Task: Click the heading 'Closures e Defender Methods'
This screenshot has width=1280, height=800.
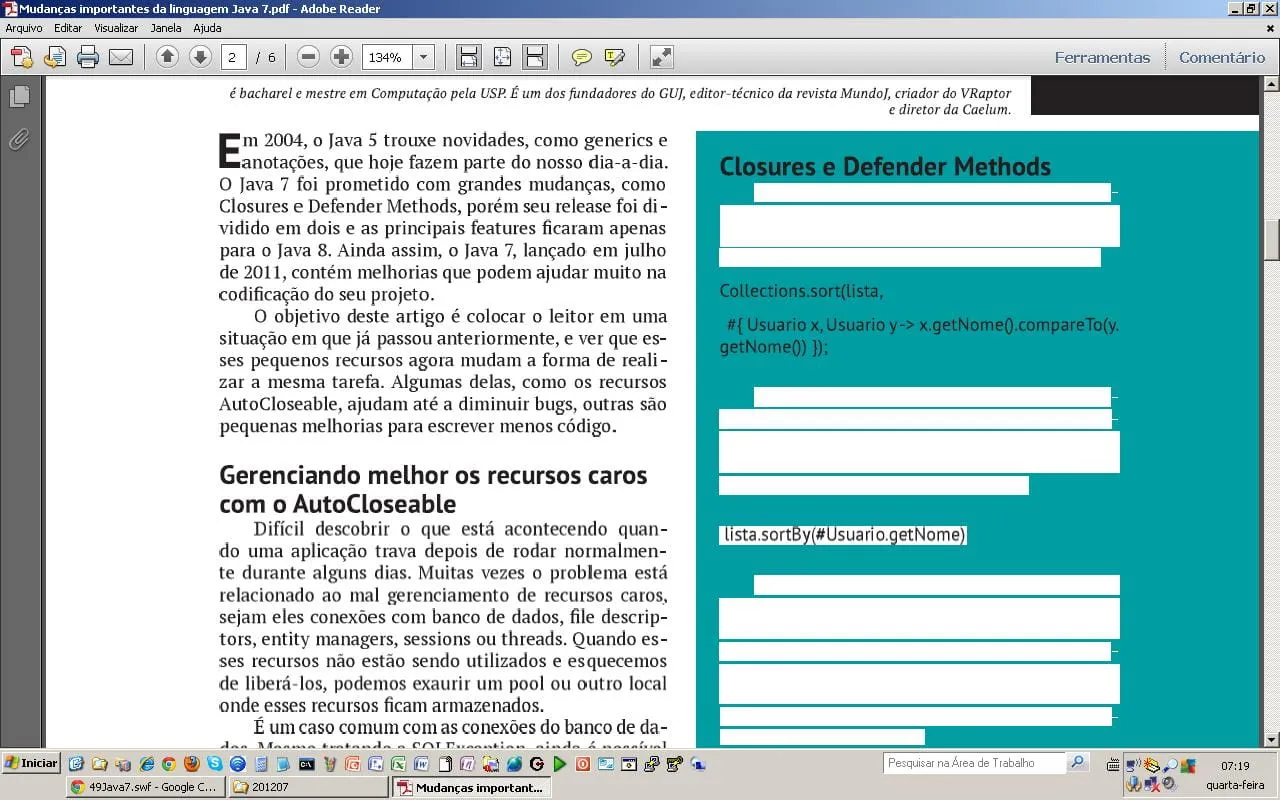Action: (x=885, y=166)
